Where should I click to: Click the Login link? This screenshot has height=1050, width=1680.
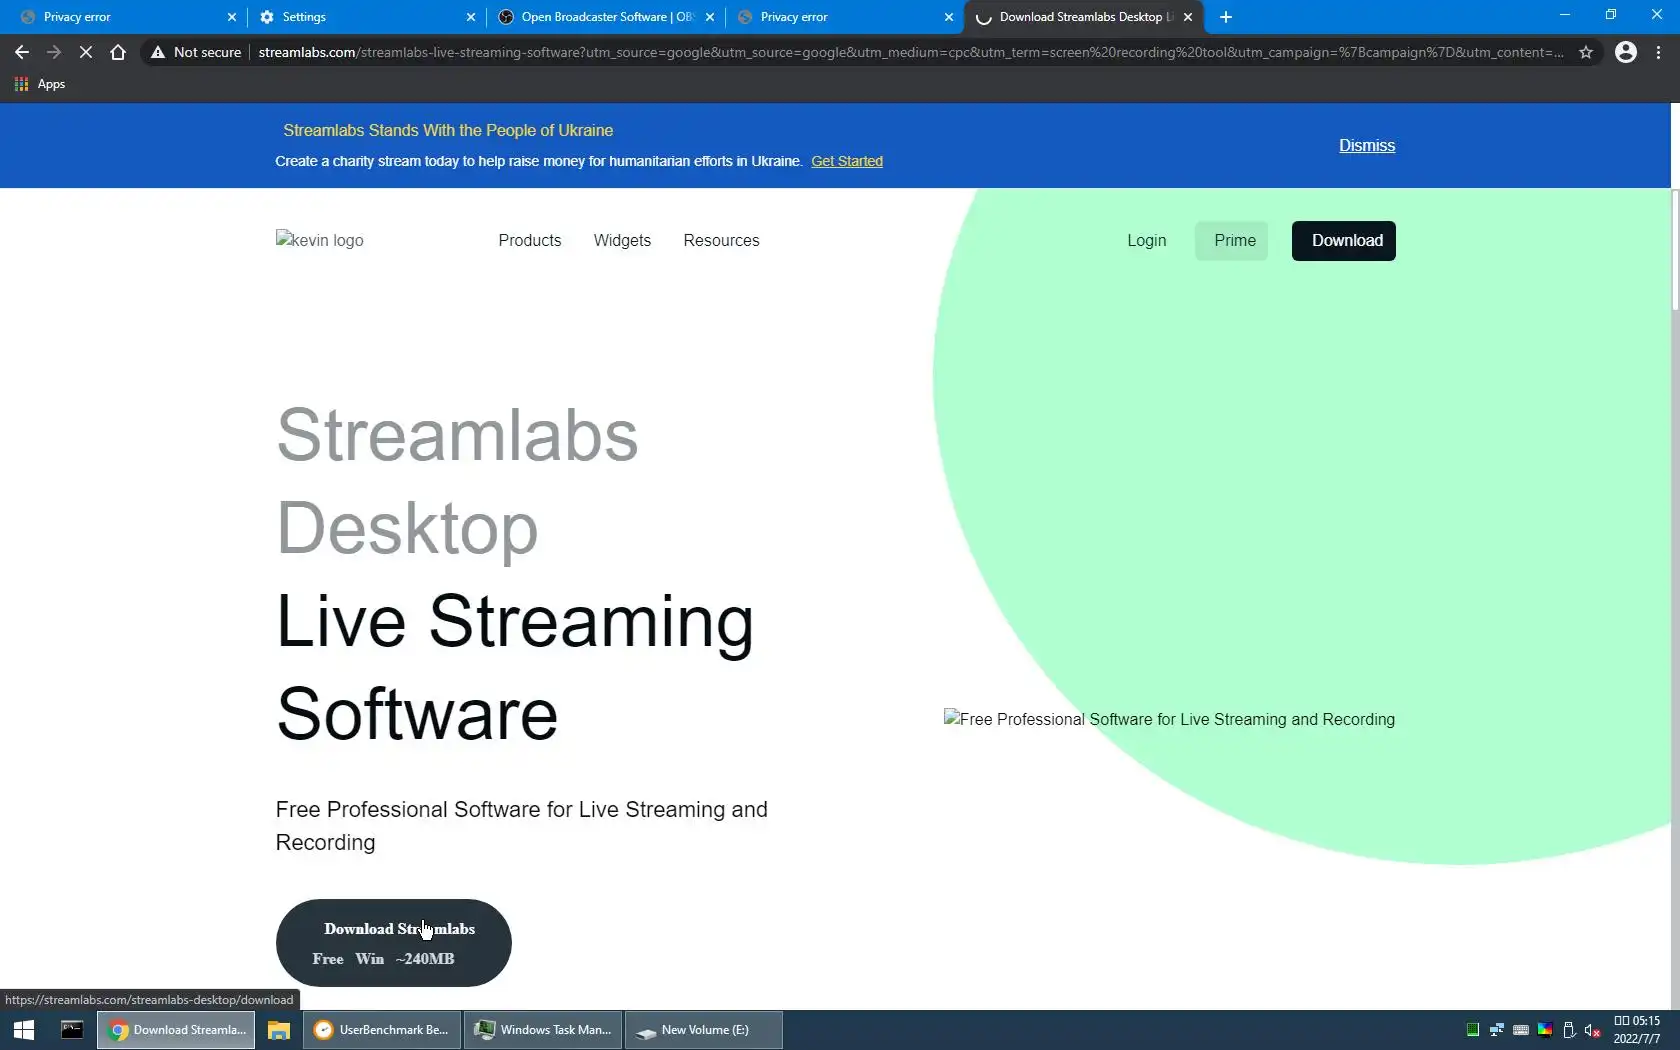1146,241
